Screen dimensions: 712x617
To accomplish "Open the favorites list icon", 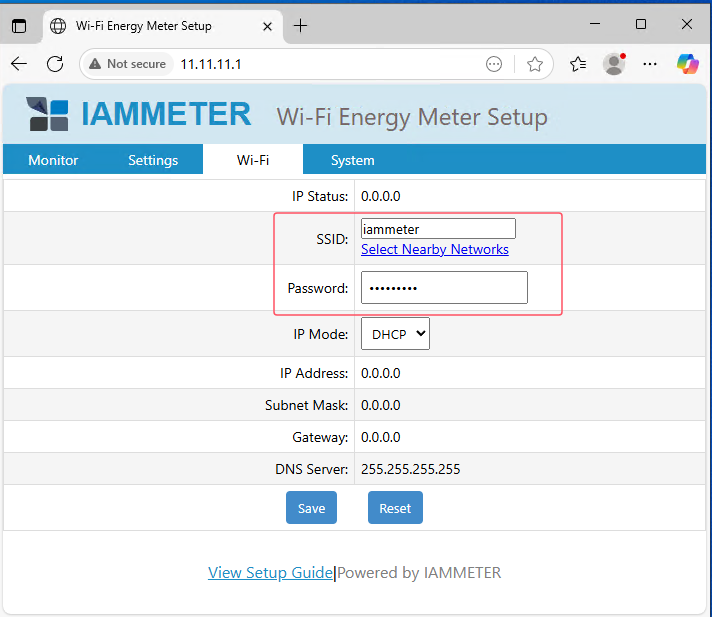I will coord(578,64).
